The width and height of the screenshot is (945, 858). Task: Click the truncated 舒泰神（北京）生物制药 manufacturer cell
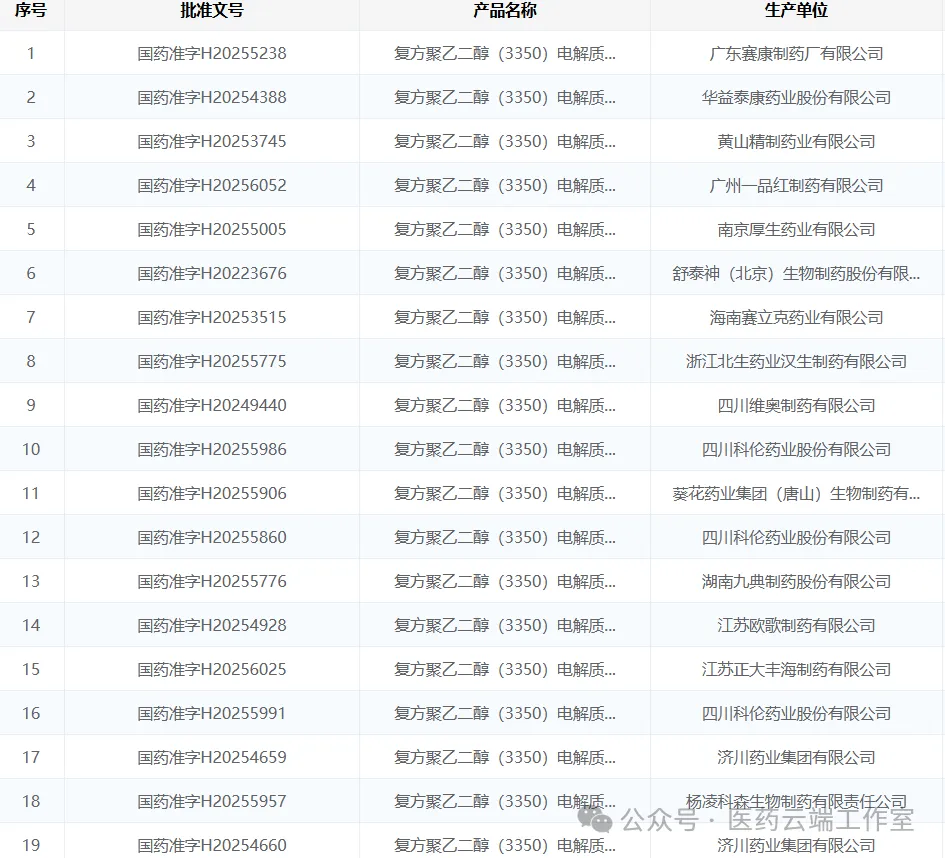[x=796, y=274]
